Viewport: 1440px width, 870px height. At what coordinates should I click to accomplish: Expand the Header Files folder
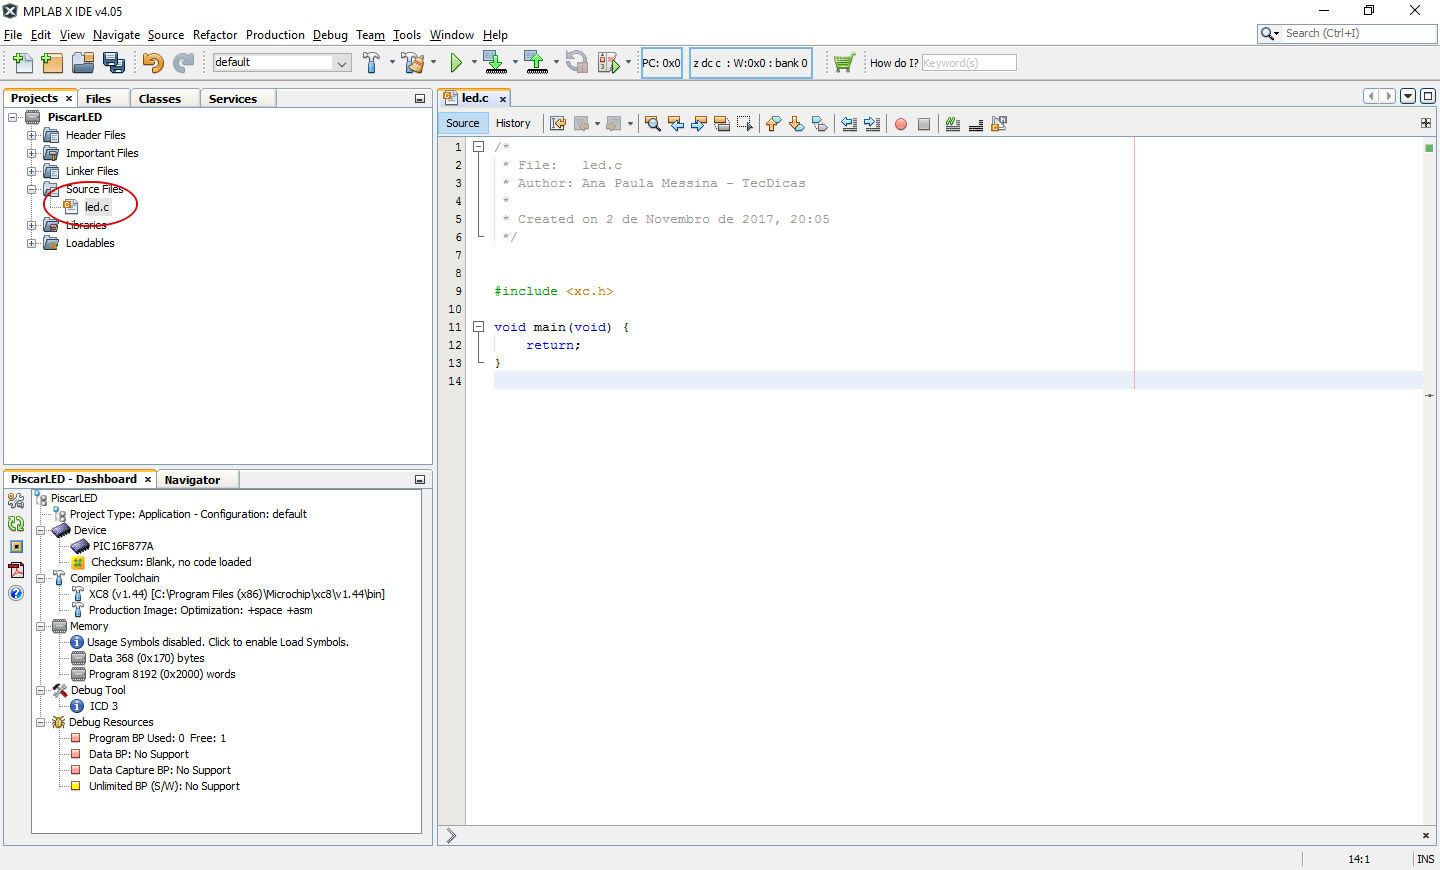[31, 135]
